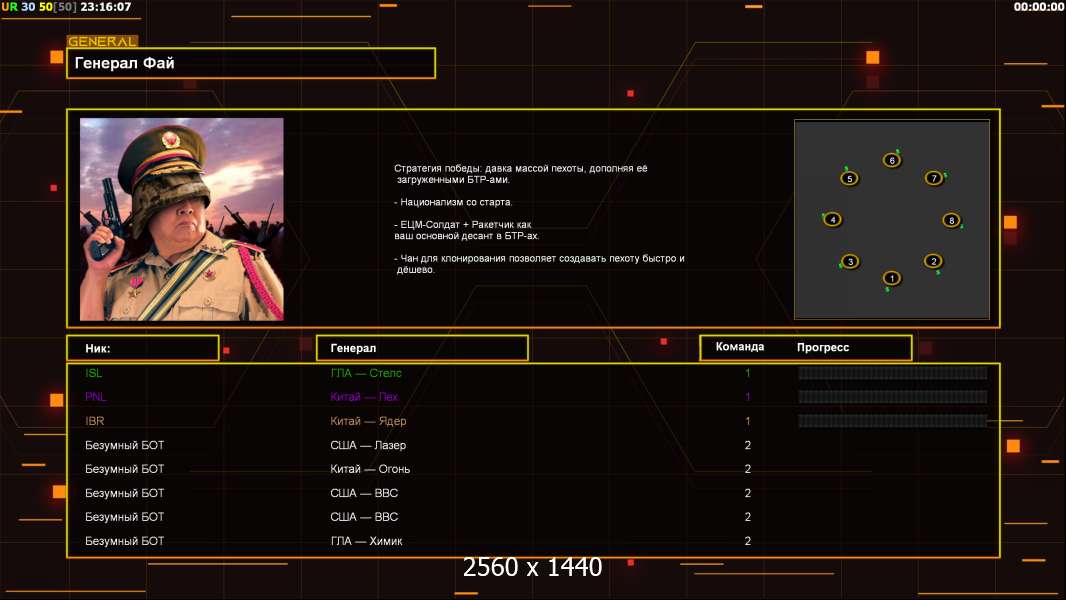This screenshot has width=1066, height=600.
Task: Choose start position 5 on the minimap
Action: coord(849,179)
